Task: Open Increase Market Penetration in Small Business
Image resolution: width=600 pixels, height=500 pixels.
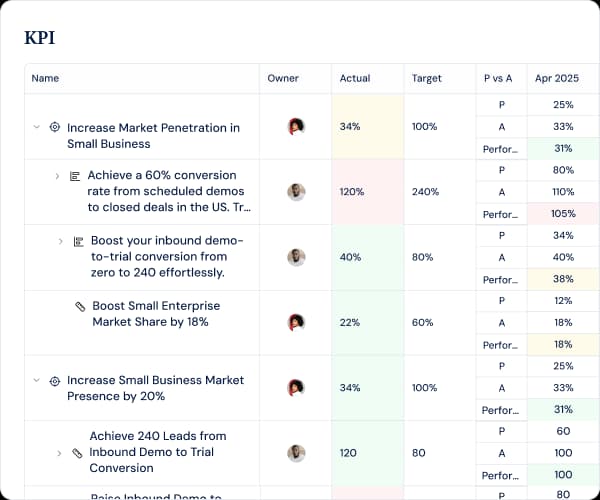Action: click(153, 136)
